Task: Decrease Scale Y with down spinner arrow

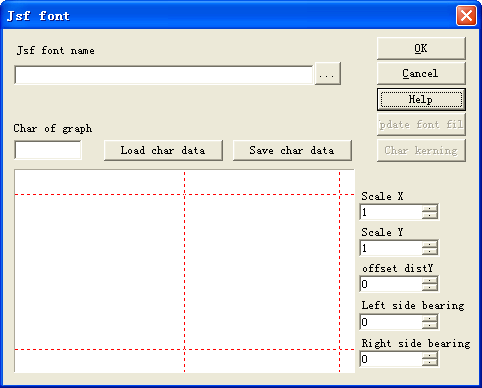Action: pyautogui.click(x=430, y=251)
